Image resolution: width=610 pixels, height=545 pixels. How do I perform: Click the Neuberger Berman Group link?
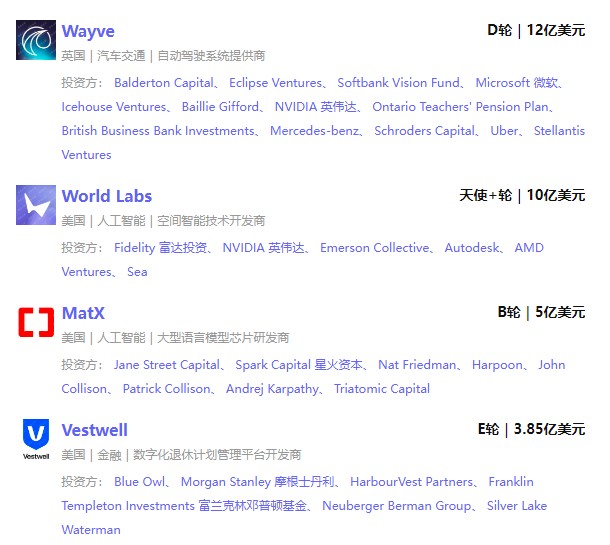(x=396, y=506)
